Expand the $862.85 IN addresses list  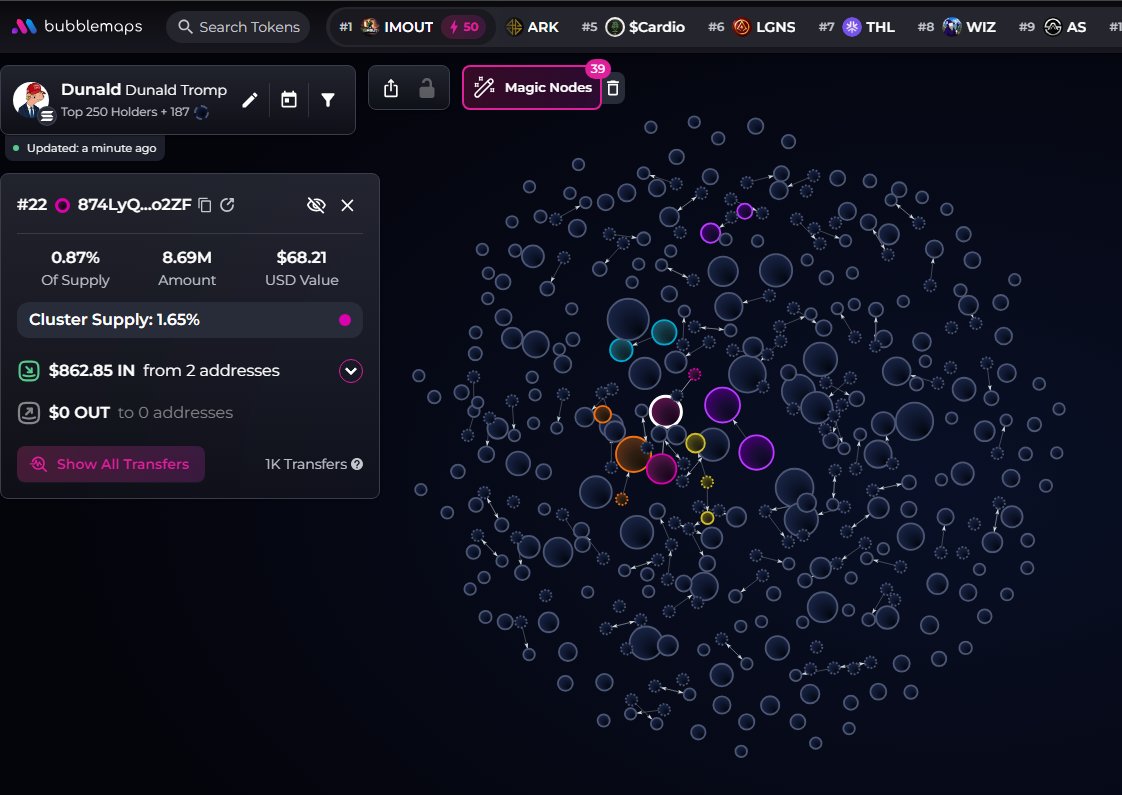click(351, 371)
